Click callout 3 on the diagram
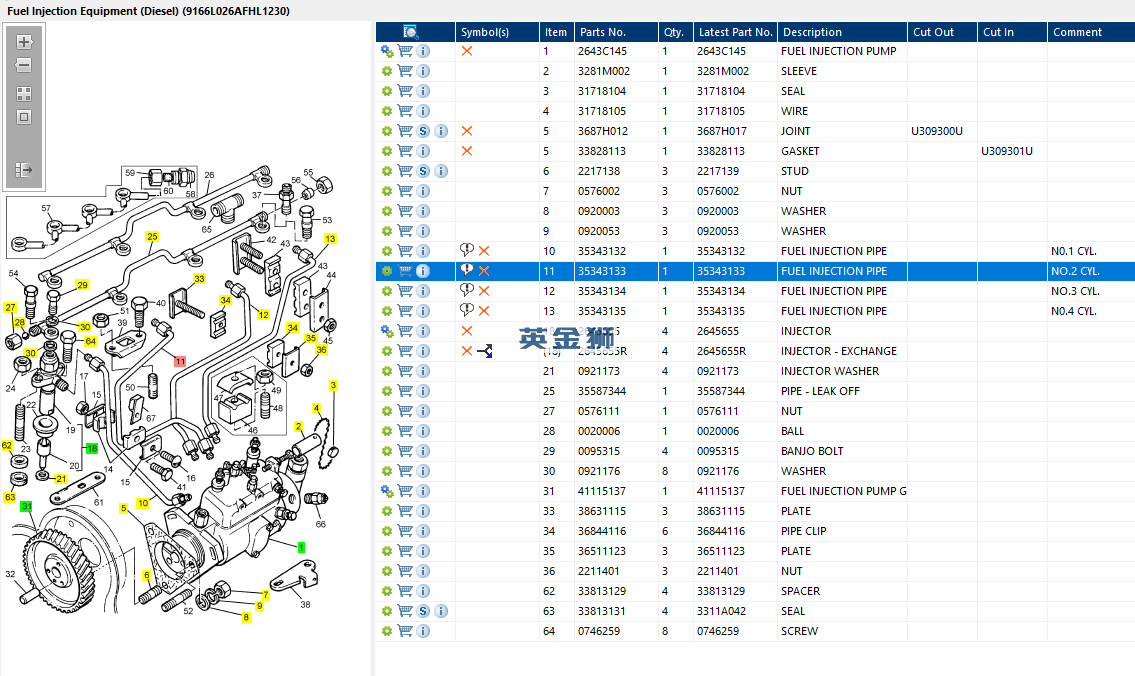Viewport: 1135px width, 676px height. [x=333, y=386]
